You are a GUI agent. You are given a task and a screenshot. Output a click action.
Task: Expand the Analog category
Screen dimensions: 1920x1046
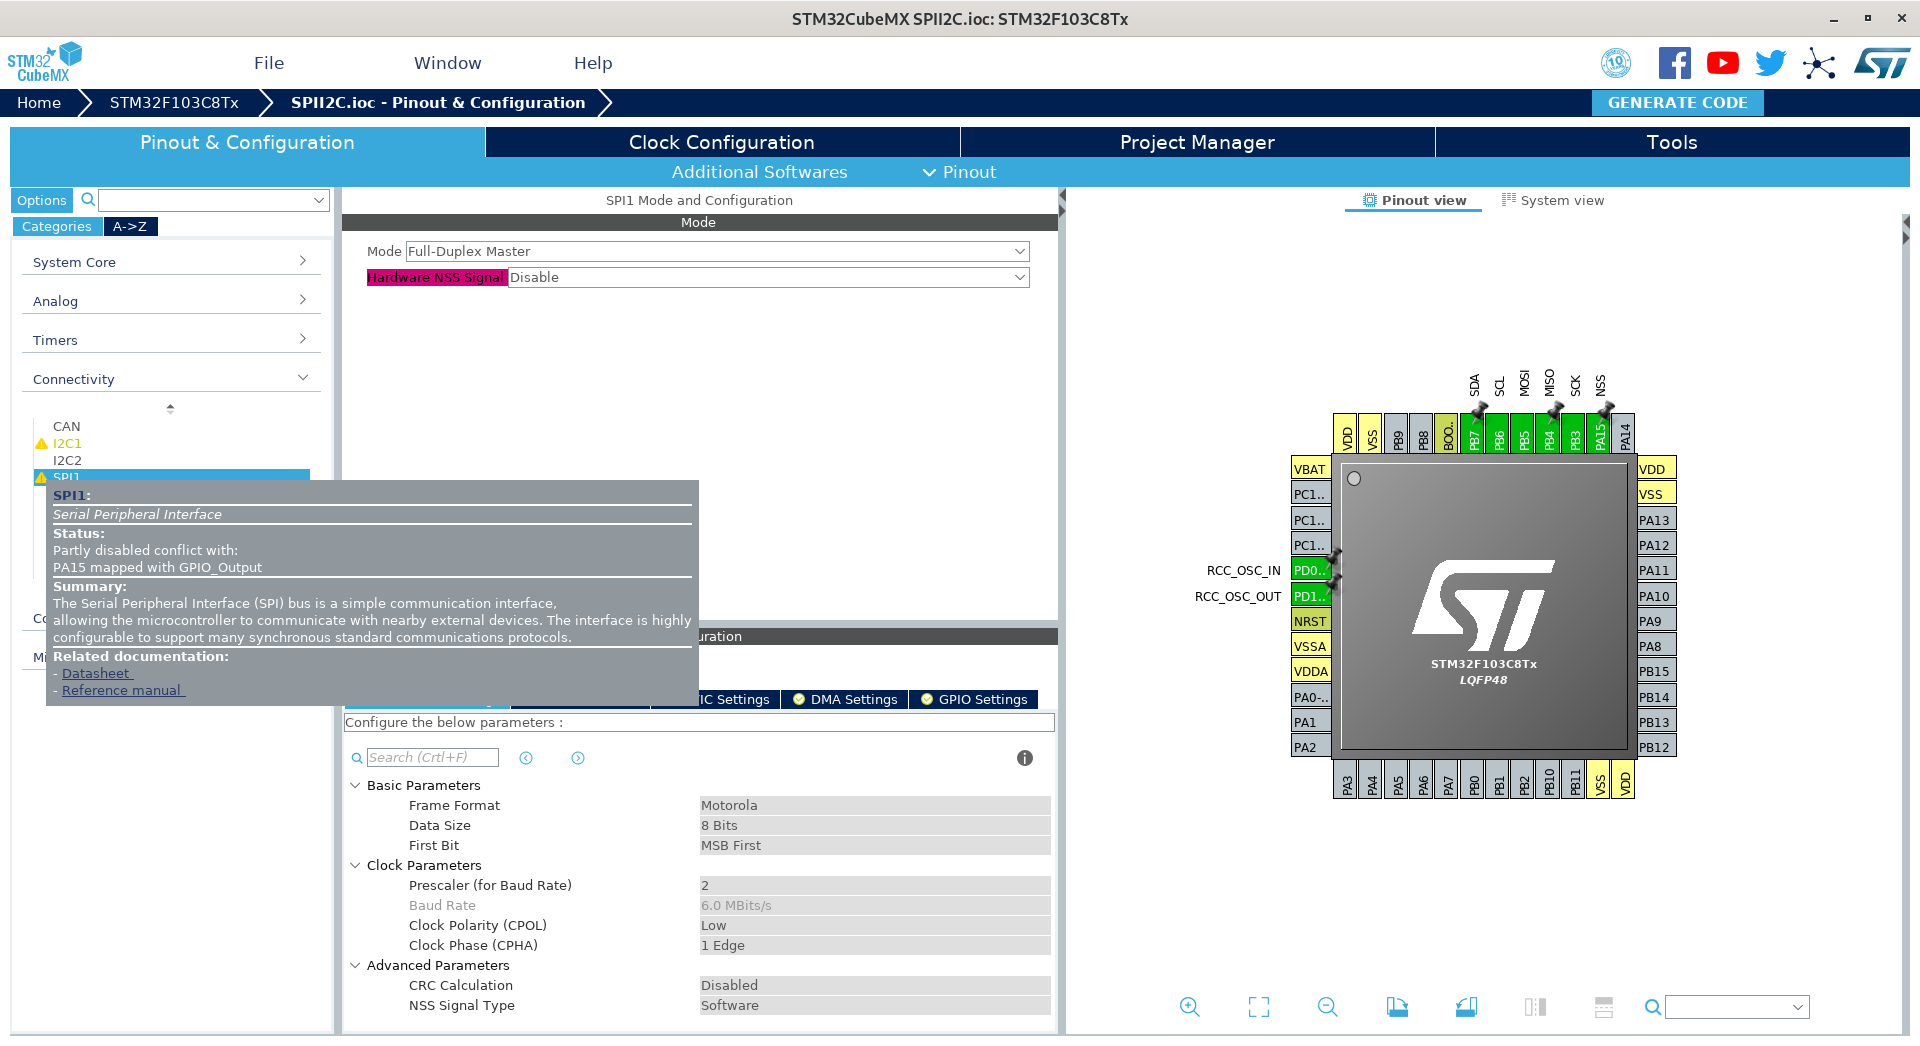[x=170, y=301]
